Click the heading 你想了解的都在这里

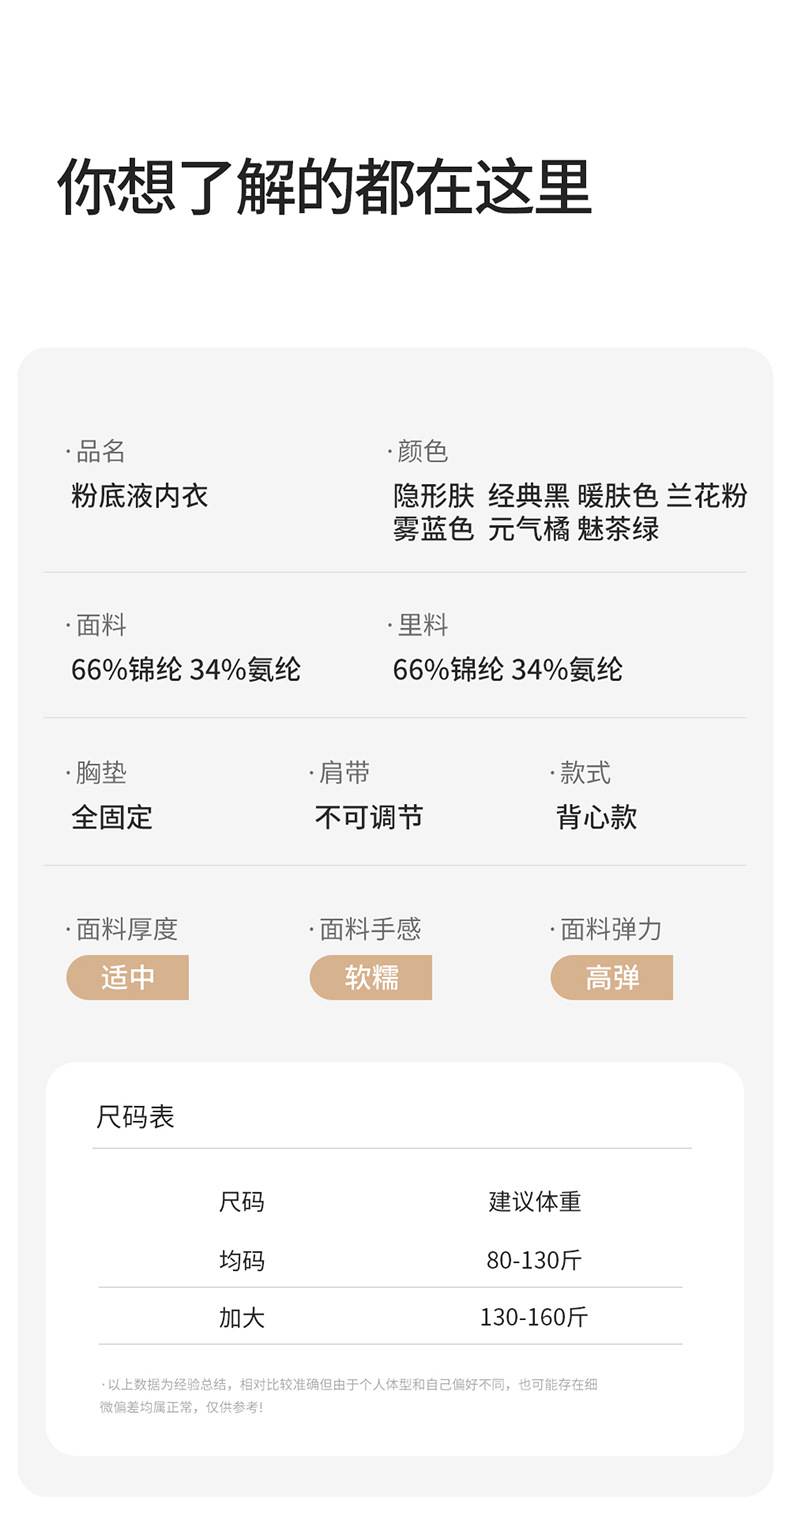[324, 187]
